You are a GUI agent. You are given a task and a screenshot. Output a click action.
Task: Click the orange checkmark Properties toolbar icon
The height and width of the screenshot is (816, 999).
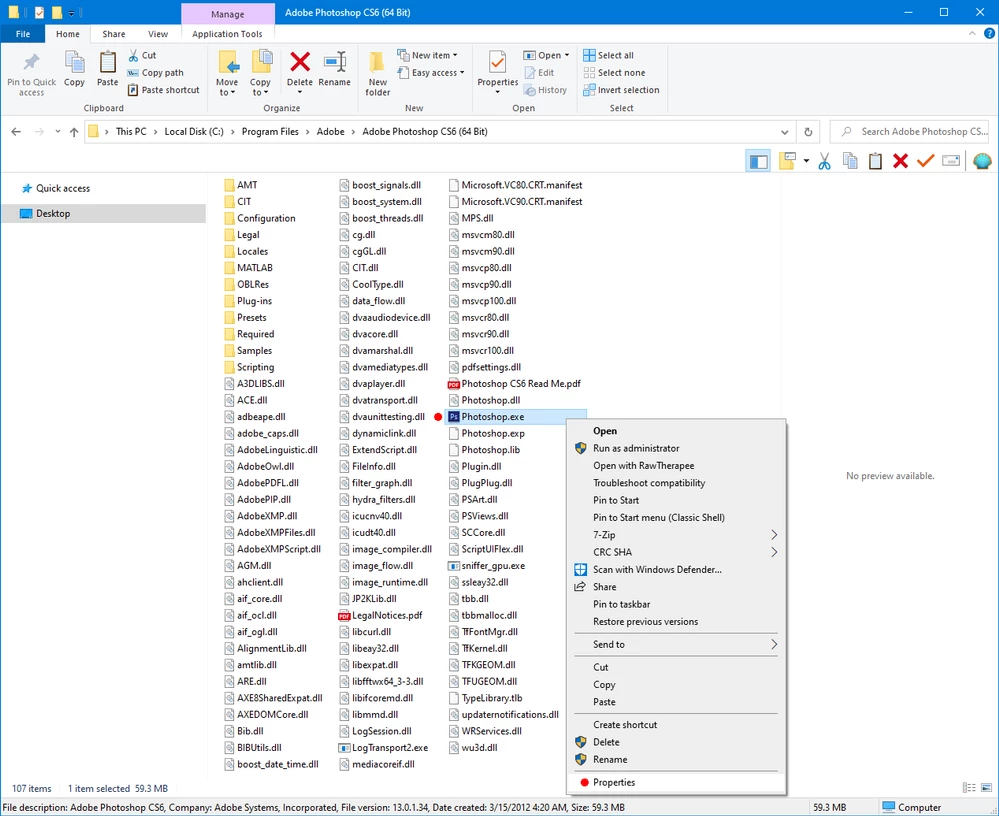[925, 161]
